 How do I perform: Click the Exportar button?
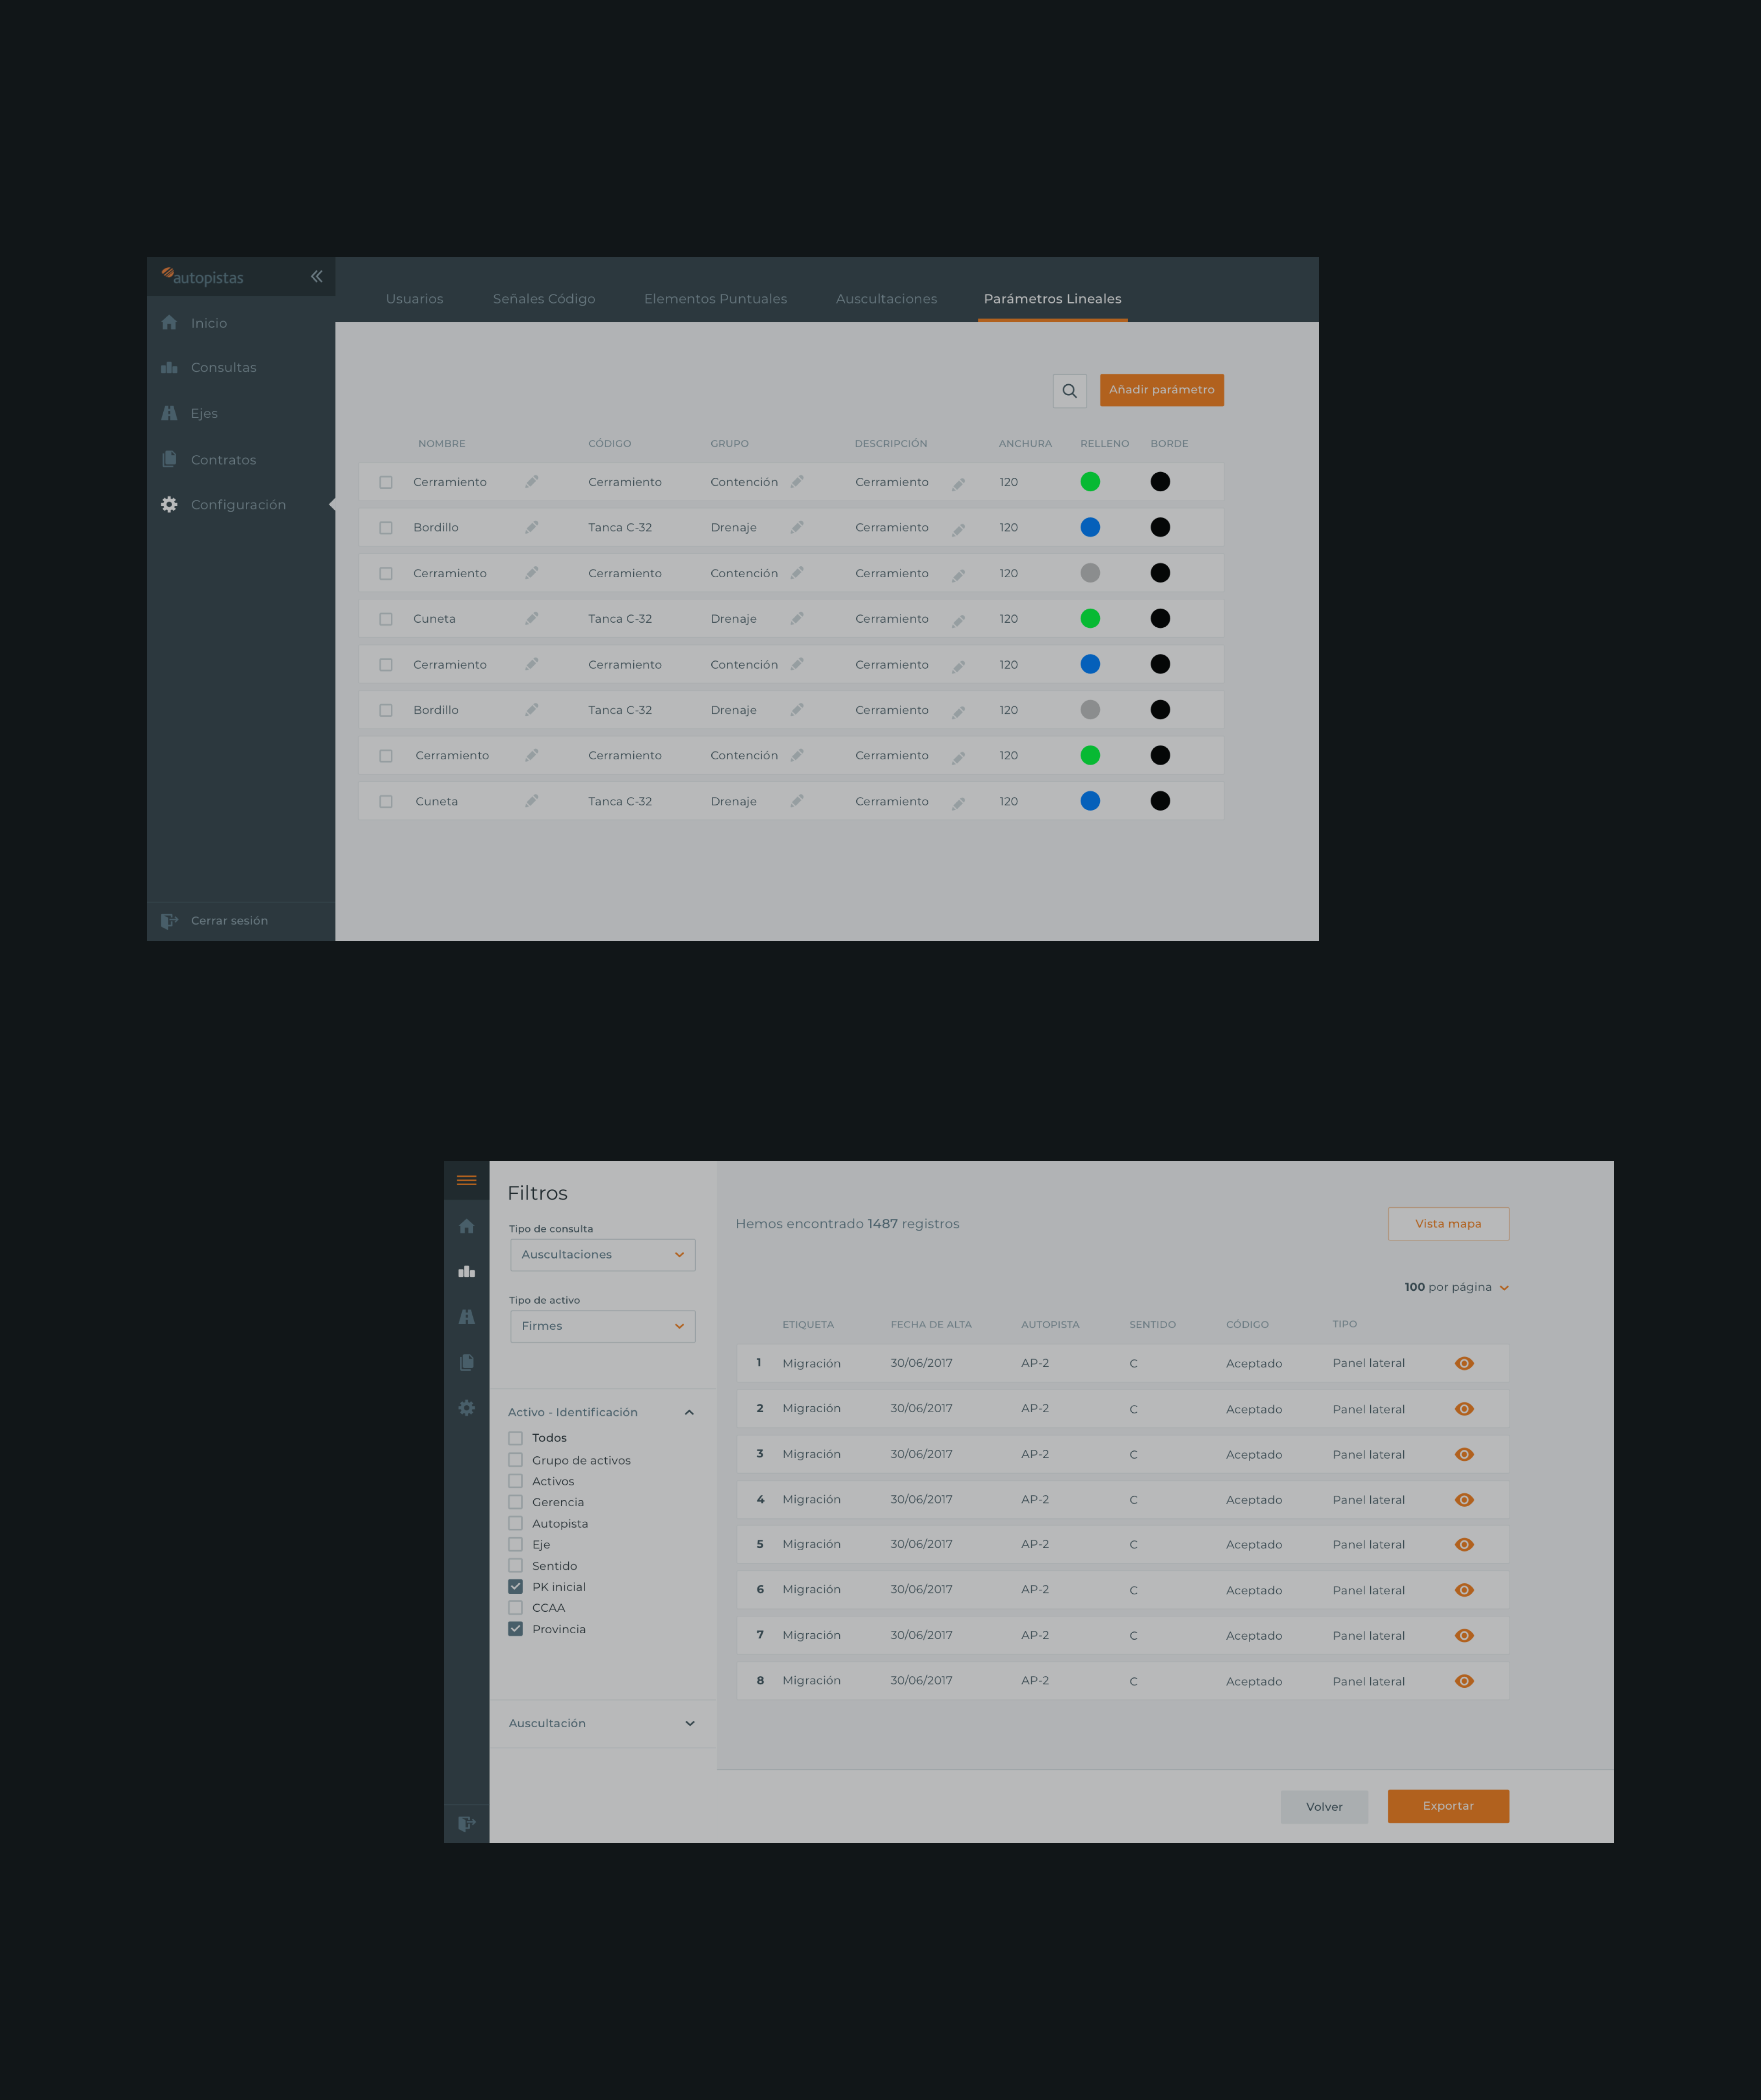pos(1447,1806)
